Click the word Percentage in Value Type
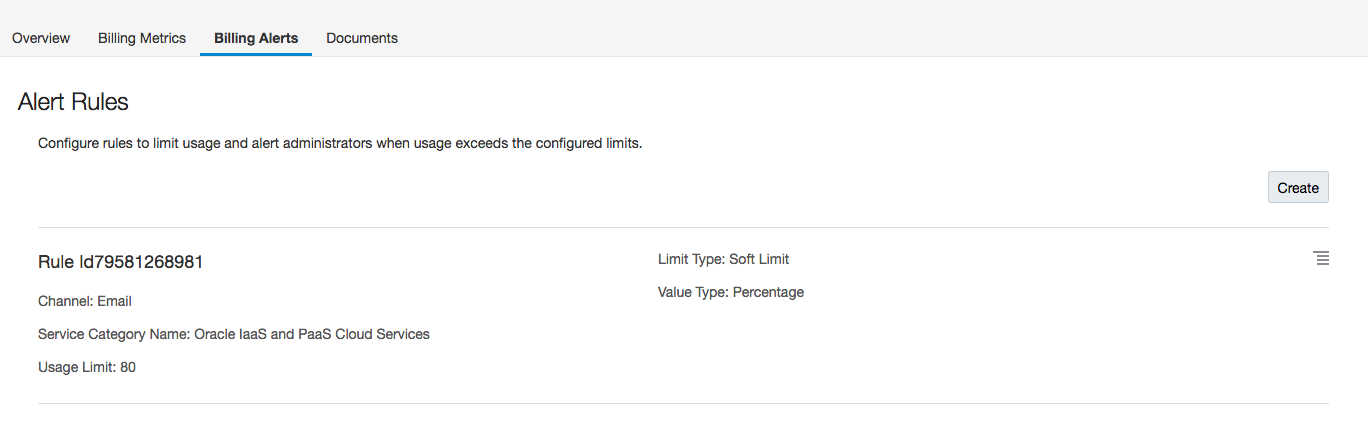Viewport: 1368px width, 435px height. tap(768, 292)
